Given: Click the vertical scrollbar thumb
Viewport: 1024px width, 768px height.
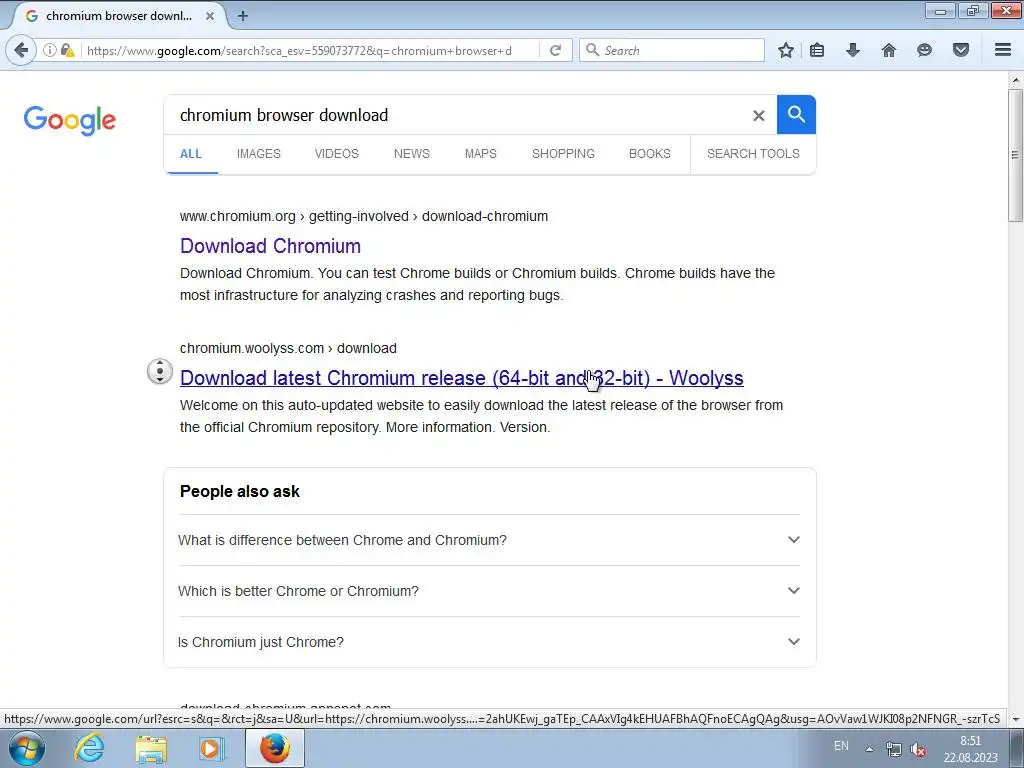Looking at the screenshot, I should tap(1015, 155).
